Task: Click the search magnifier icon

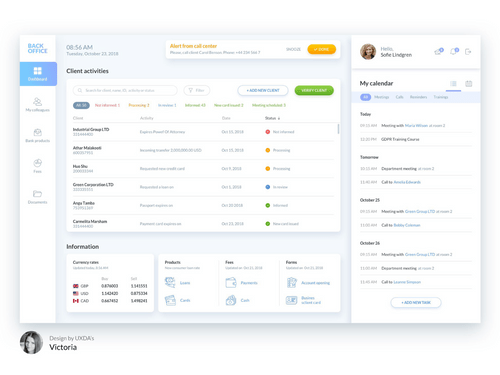Action: 80,90
